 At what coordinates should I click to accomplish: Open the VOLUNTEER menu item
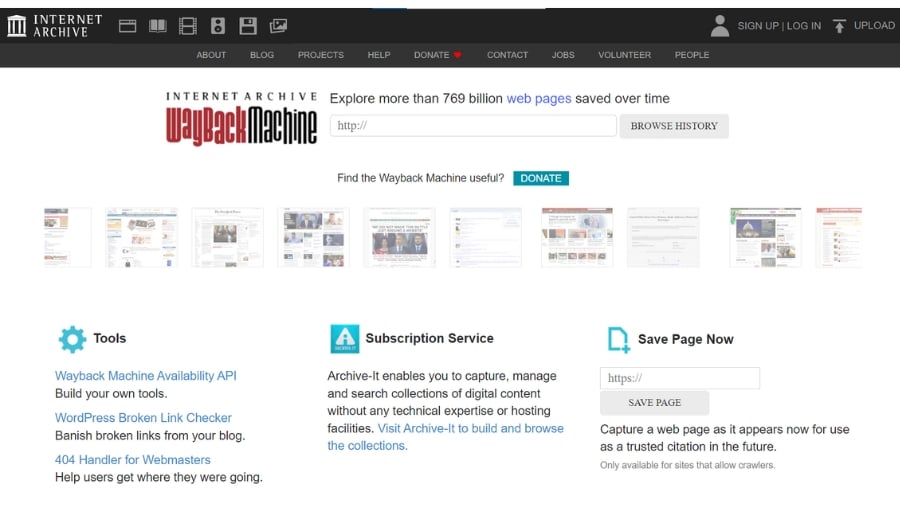click(x=624, y=55)
